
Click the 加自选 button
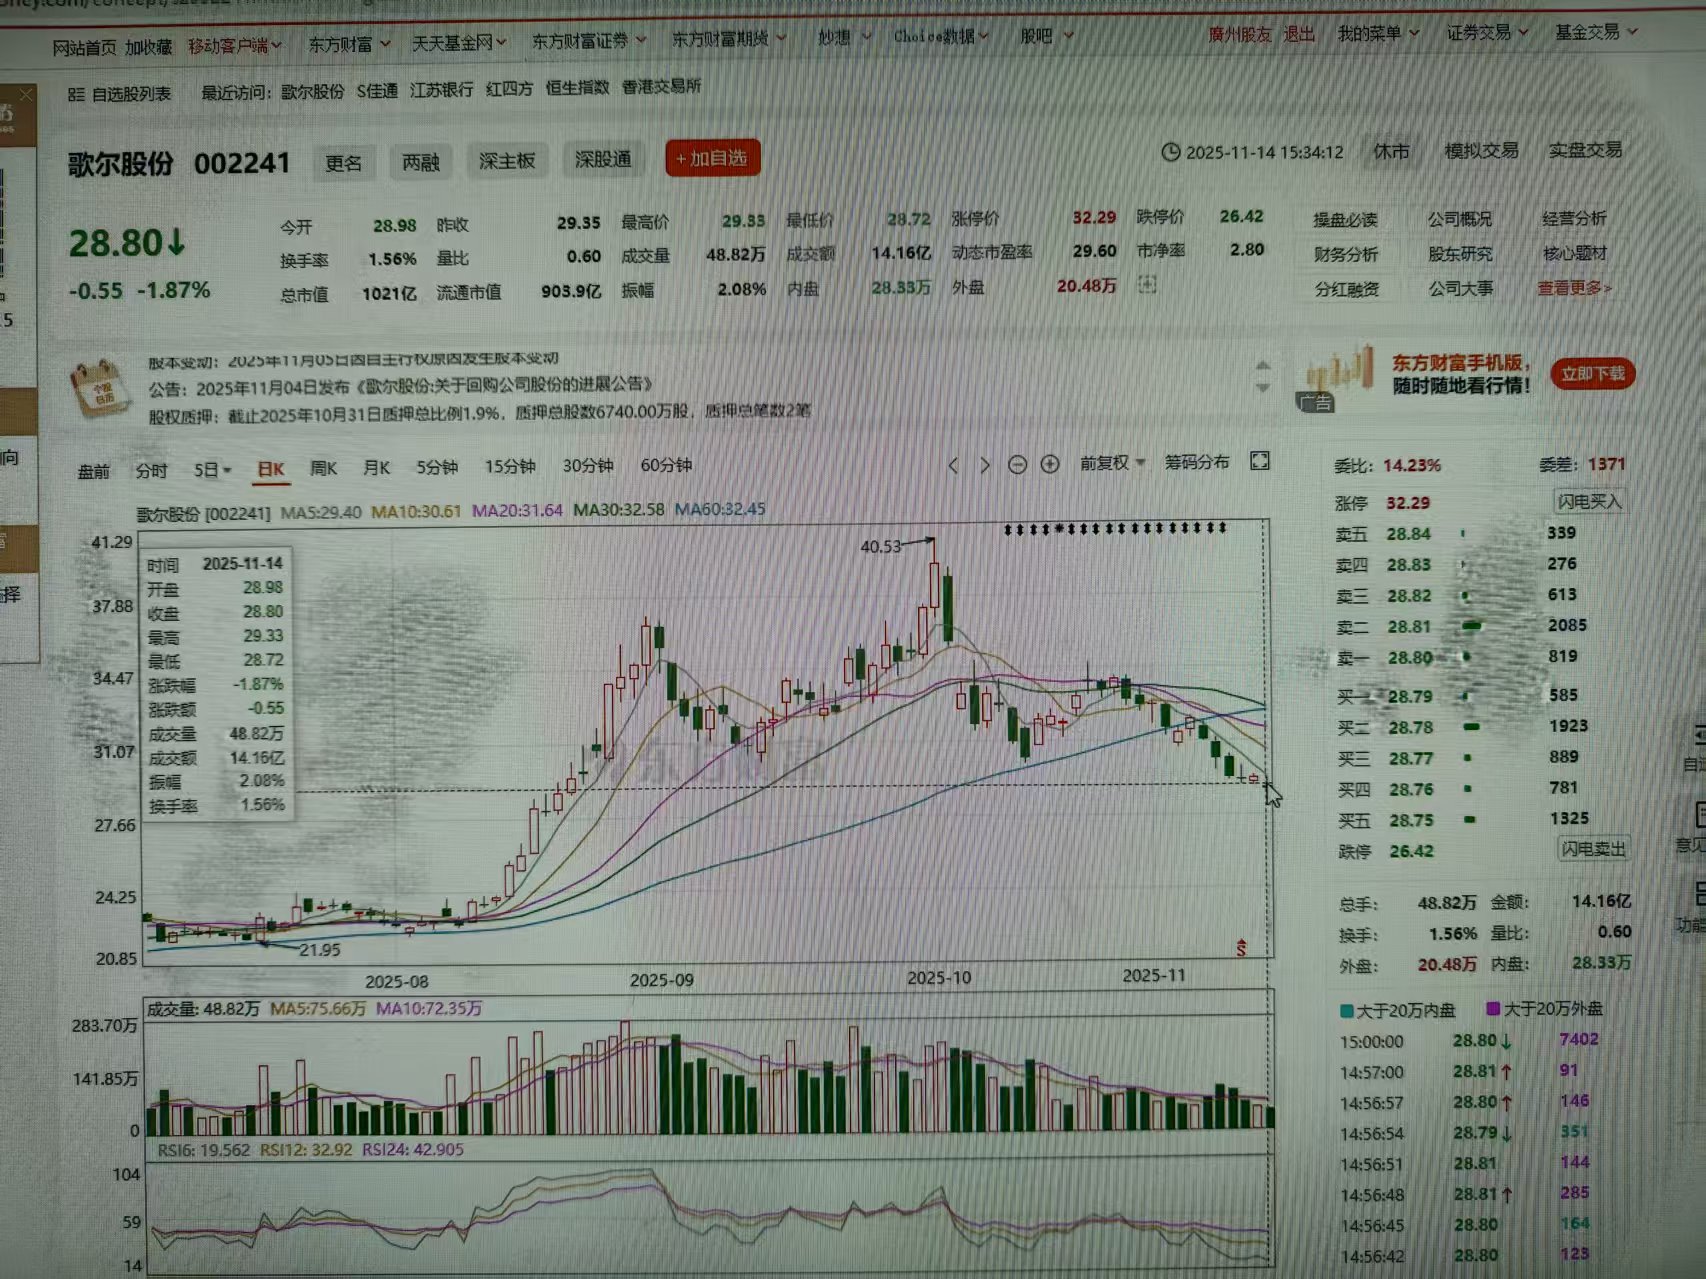(x=713, y=158)
